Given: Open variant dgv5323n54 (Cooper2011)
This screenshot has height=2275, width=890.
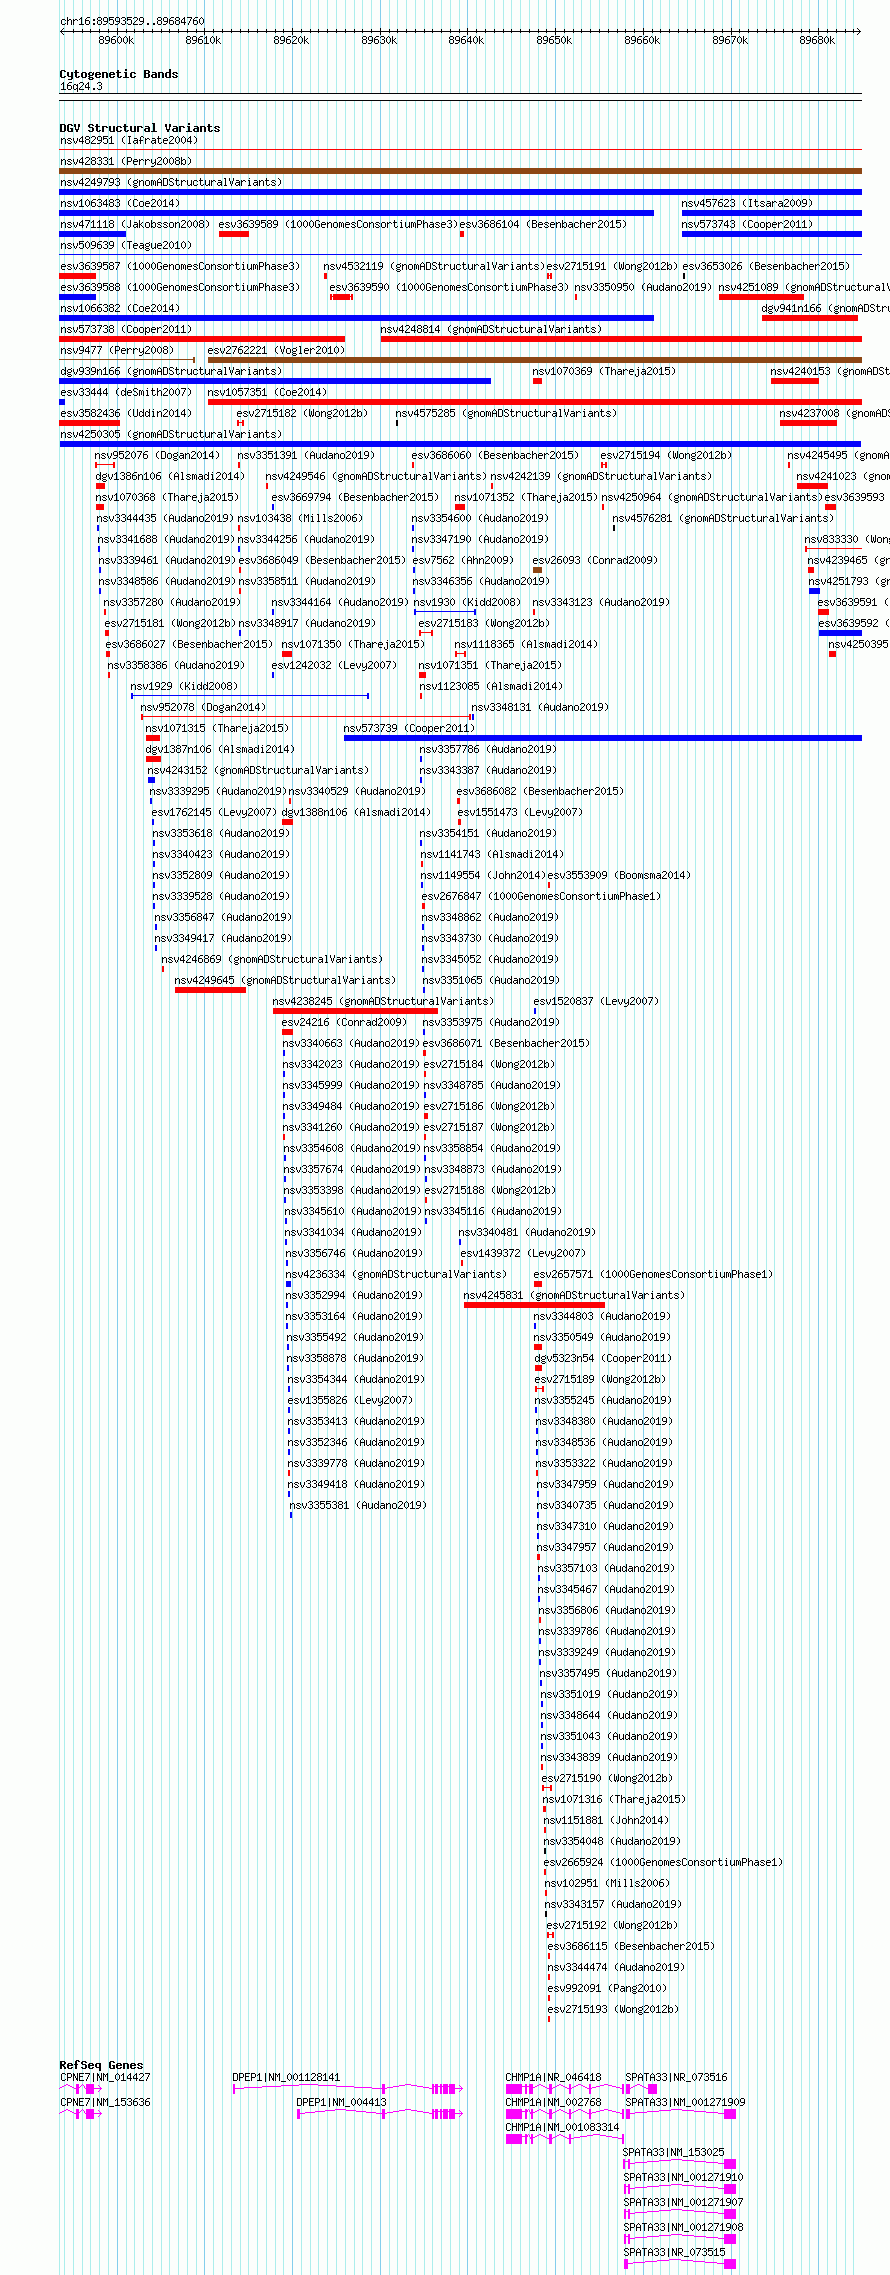Looking at the screenshot, I should [603, 1358].
